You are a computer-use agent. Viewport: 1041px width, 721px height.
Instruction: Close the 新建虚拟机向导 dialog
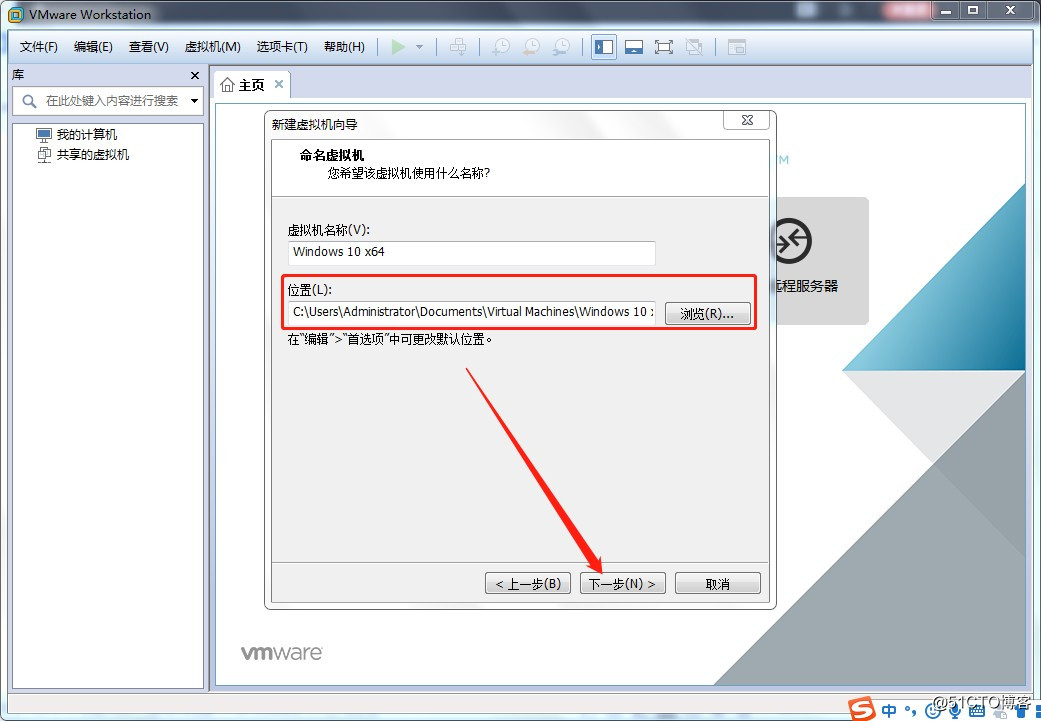tap(747, 120)
